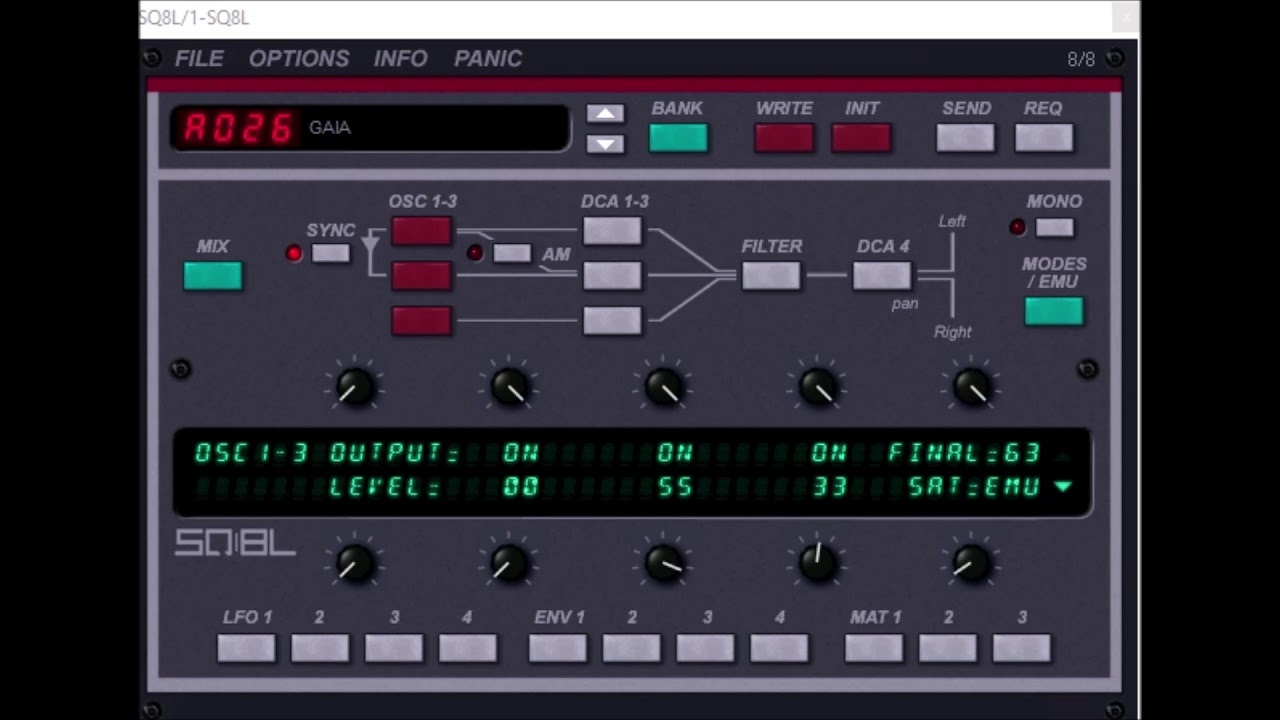Open the bottom DCA 1-3 button
The width and height of the screenshot is (1280, 720).
coord(612,320)
